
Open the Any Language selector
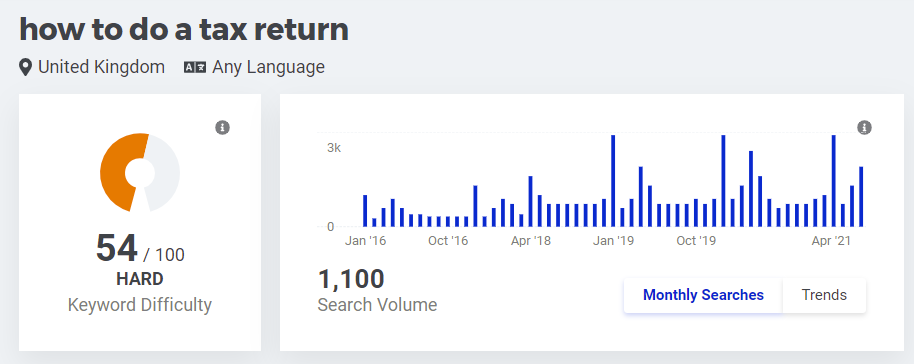click(x=255, y=67)
